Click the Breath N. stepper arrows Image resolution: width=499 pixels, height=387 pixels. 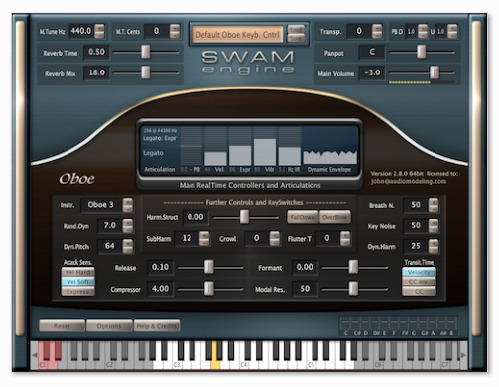pos(433,205)
